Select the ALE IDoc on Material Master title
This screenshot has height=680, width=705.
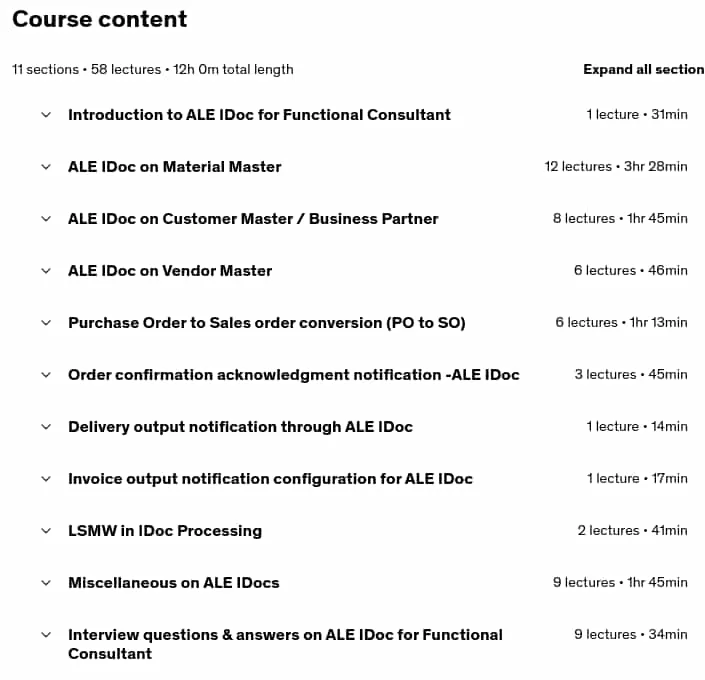(174, 167)
